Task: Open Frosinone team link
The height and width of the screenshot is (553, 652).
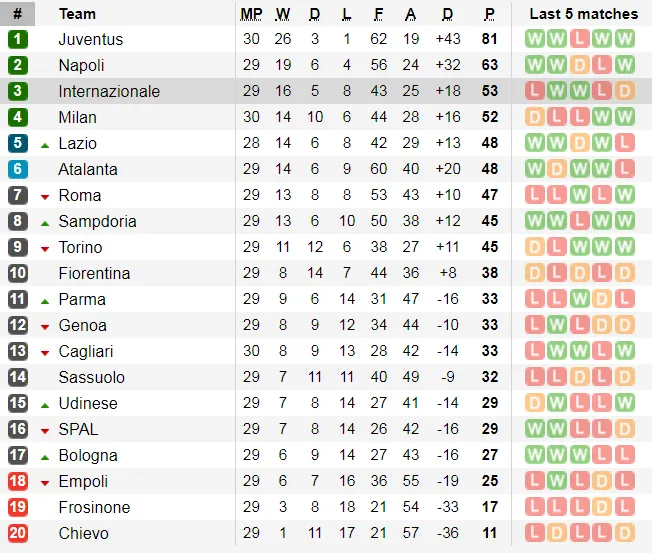Action: pyautogui.click(x=94, y=507)
